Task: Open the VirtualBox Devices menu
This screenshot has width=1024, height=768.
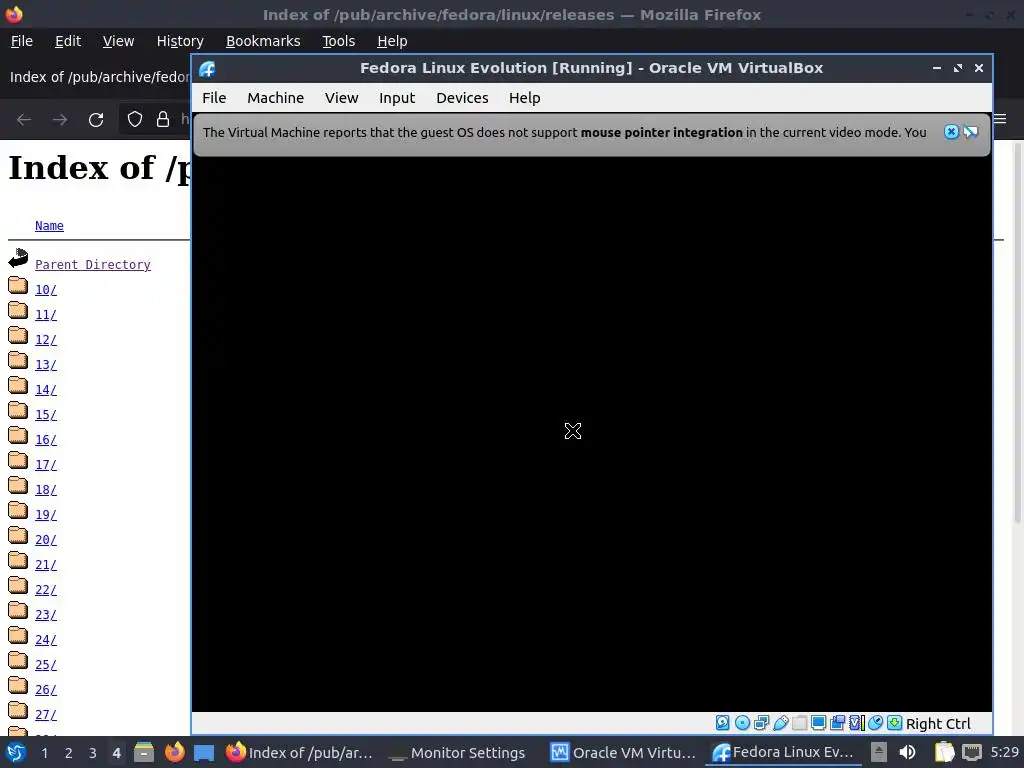Action: click(x=462, y=98)
